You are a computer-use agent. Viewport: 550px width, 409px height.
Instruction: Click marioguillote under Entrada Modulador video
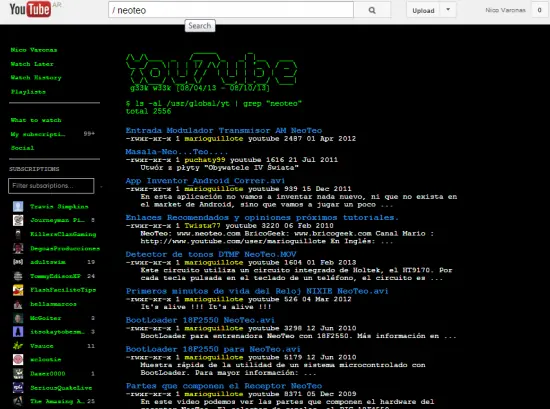click(x=214, y=139)
